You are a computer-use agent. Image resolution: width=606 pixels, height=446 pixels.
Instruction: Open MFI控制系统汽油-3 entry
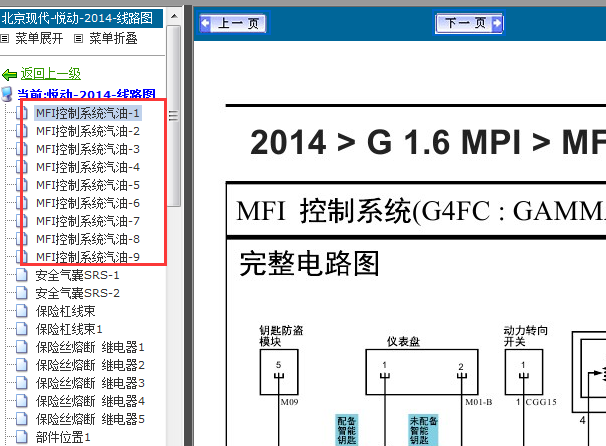[x=87, y=149]
